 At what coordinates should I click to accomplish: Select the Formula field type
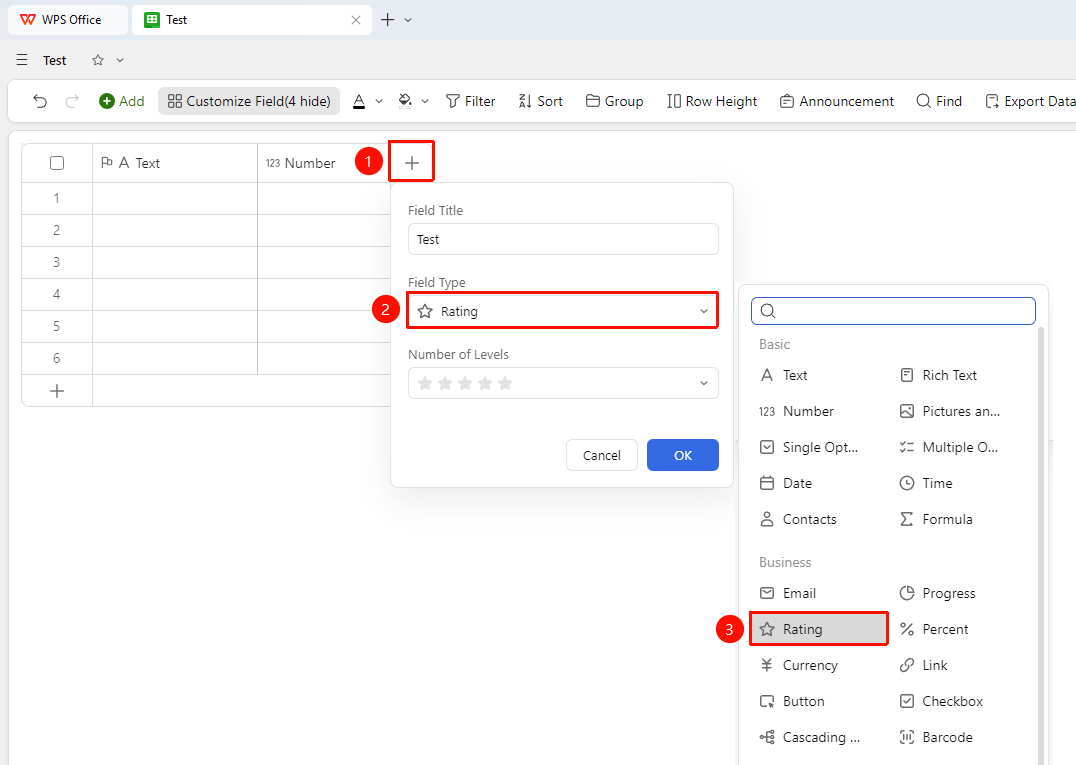click(935, 519)
